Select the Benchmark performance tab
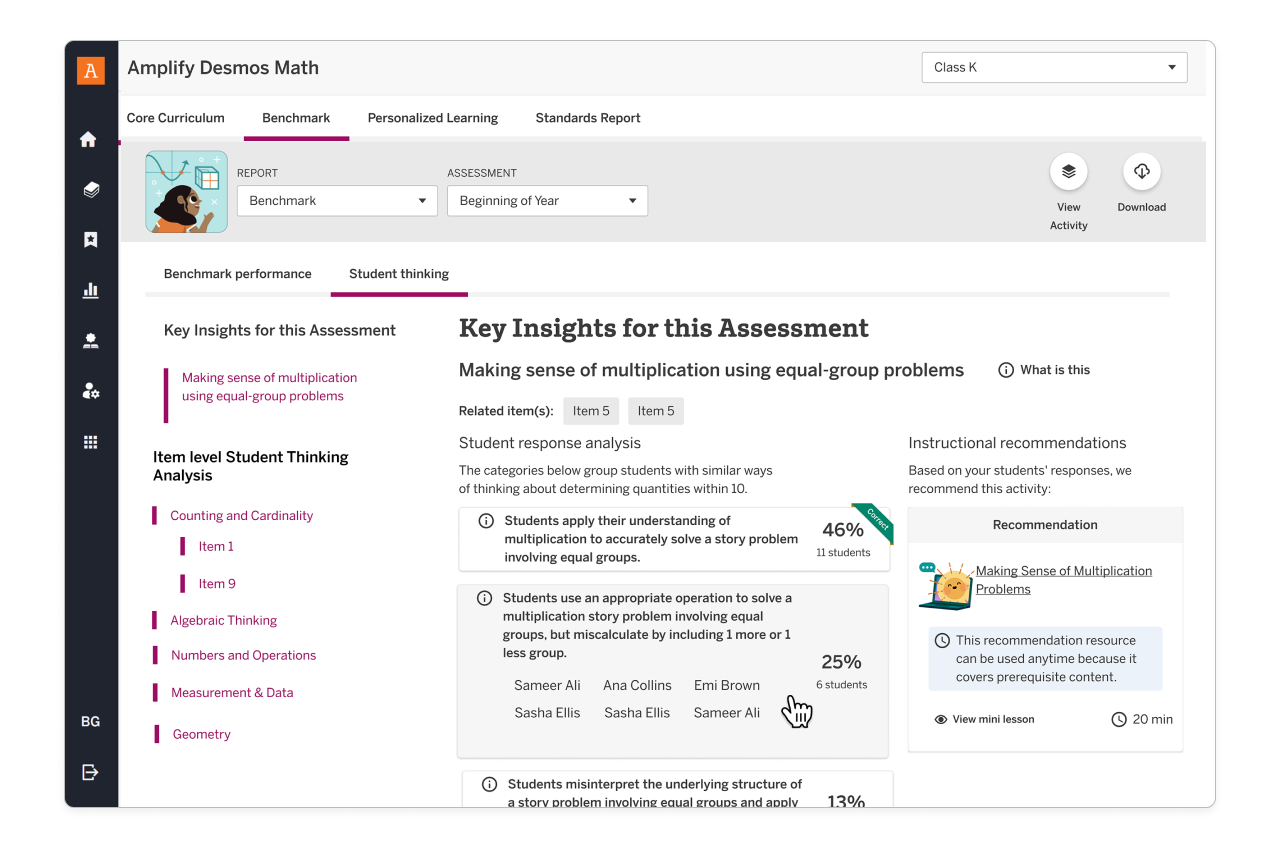 (238, 274)
